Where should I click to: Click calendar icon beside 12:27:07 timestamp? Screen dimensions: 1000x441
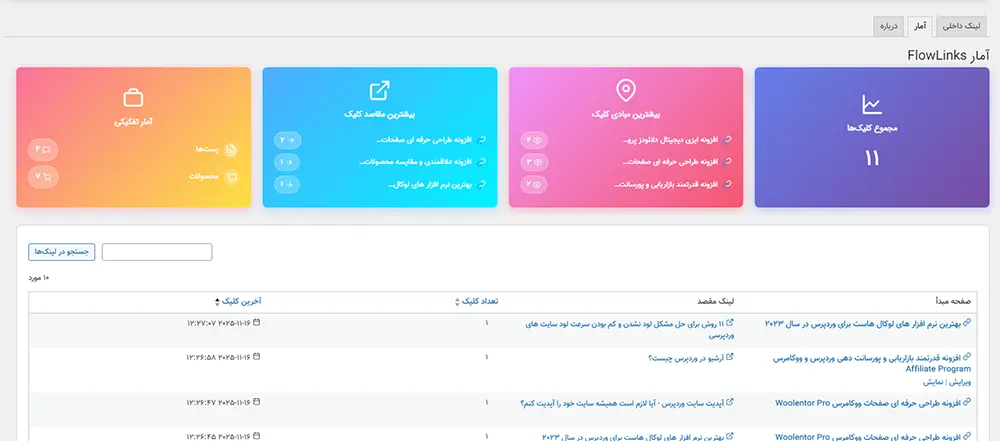point(257,323)
